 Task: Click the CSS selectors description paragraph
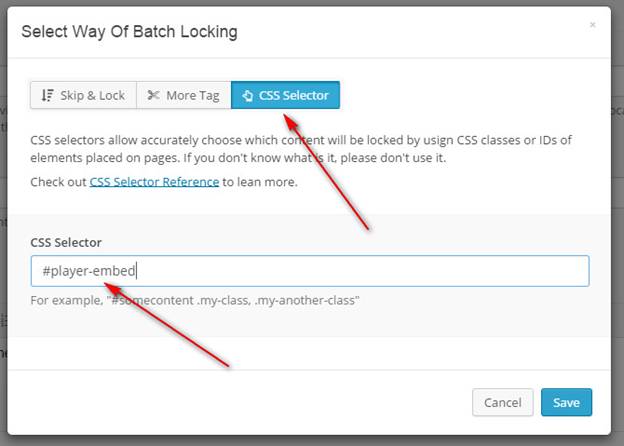299,139
